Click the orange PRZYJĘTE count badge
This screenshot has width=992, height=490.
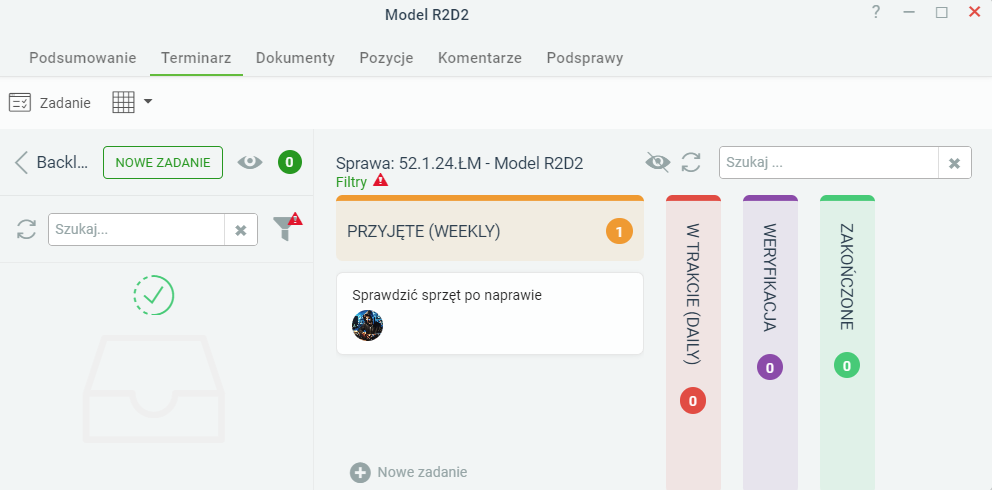pos(619,232)
